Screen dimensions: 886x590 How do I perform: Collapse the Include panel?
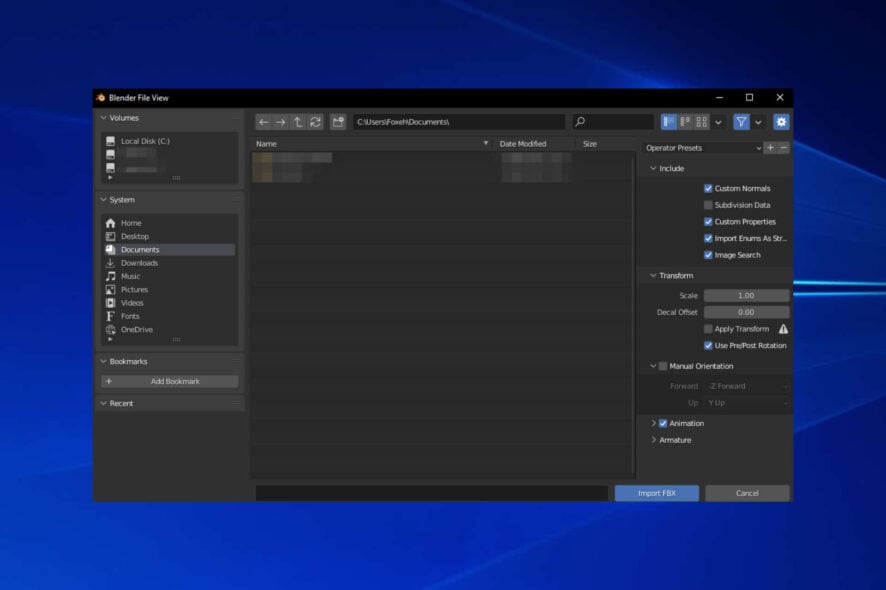coord(653,168)
